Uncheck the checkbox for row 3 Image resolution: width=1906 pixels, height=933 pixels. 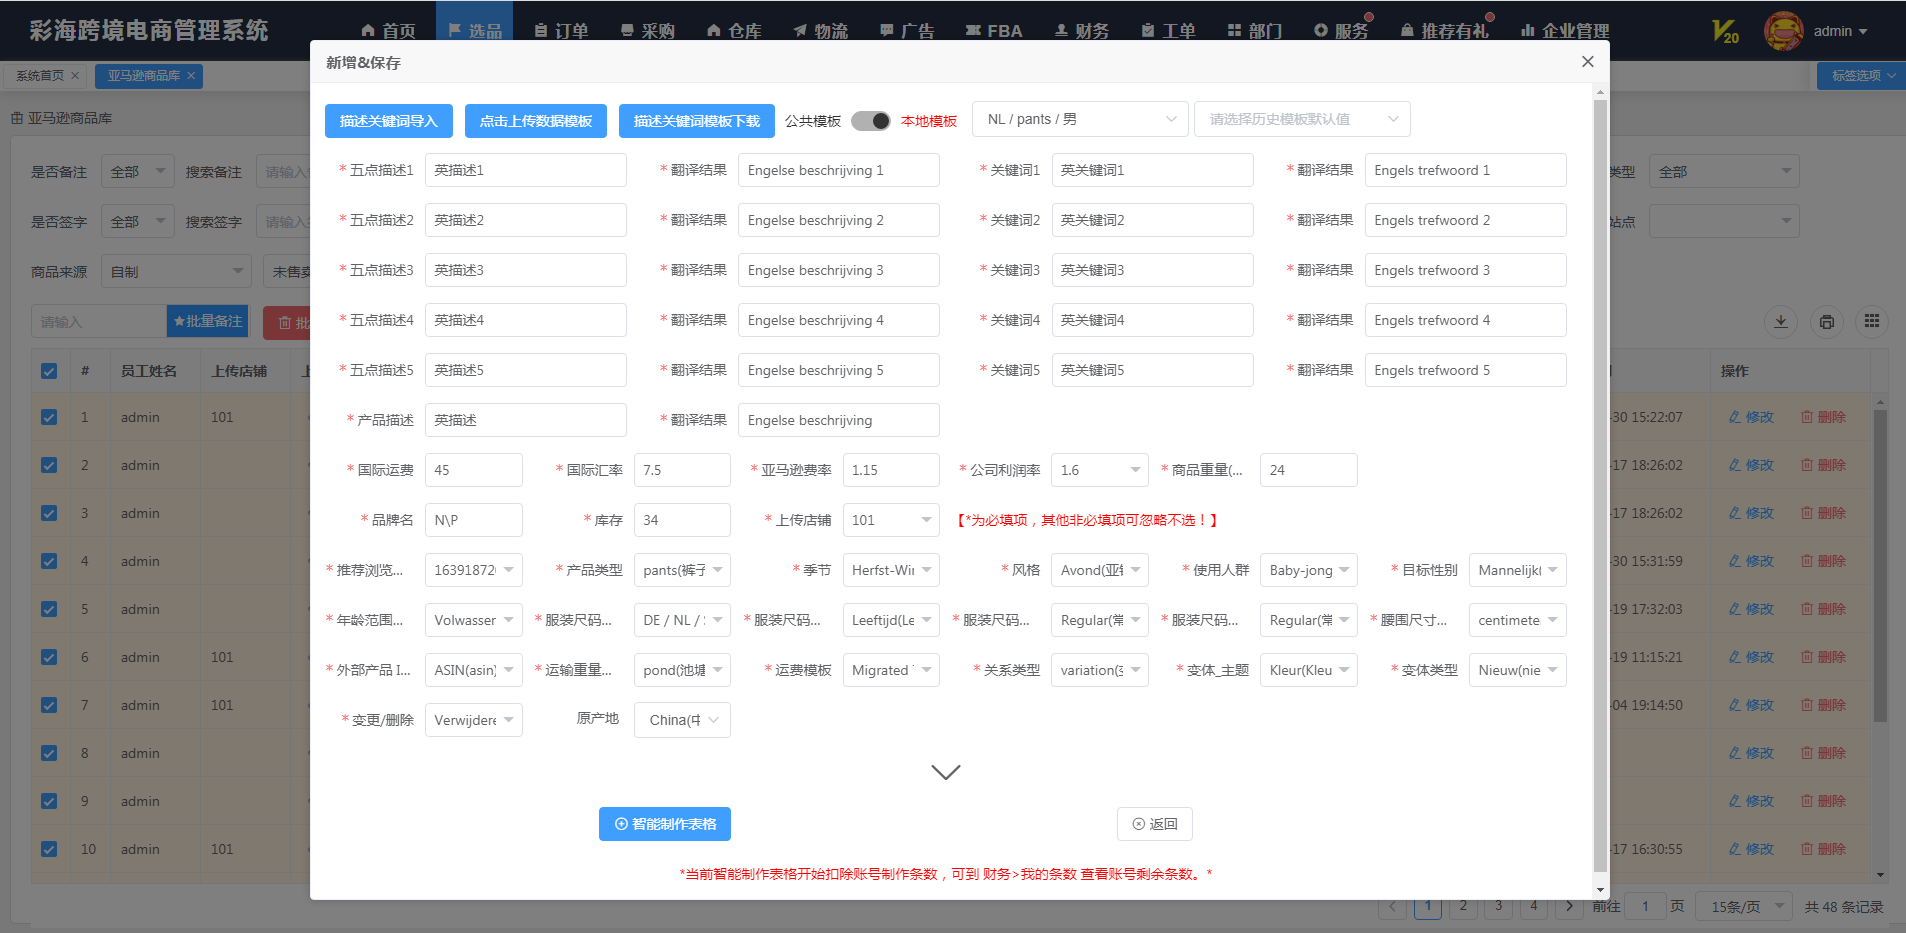click(49, 513)
